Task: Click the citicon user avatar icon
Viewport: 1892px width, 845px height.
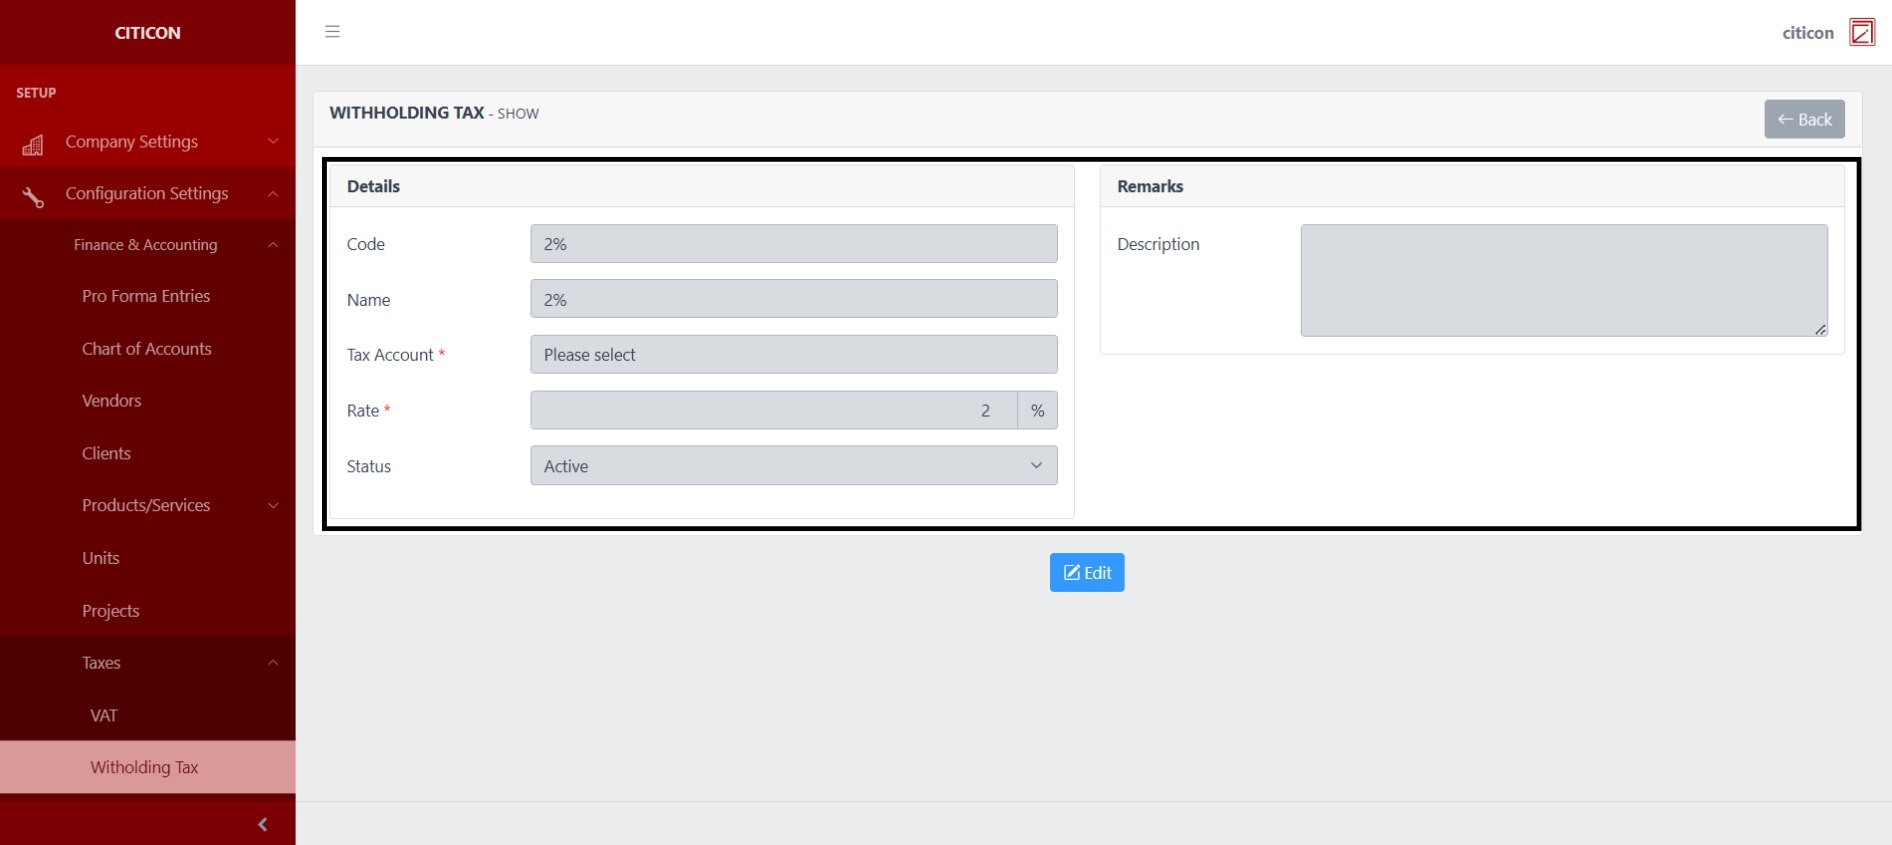Action: (1861, 32)
